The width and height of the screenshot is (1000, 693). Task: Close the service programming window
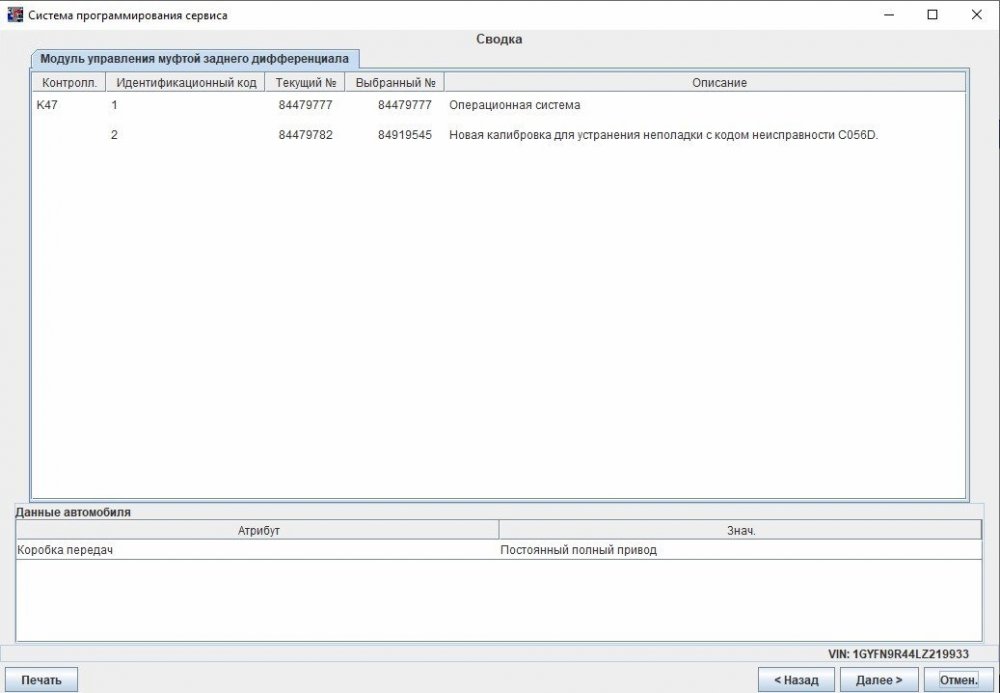(x=977, y=15)
